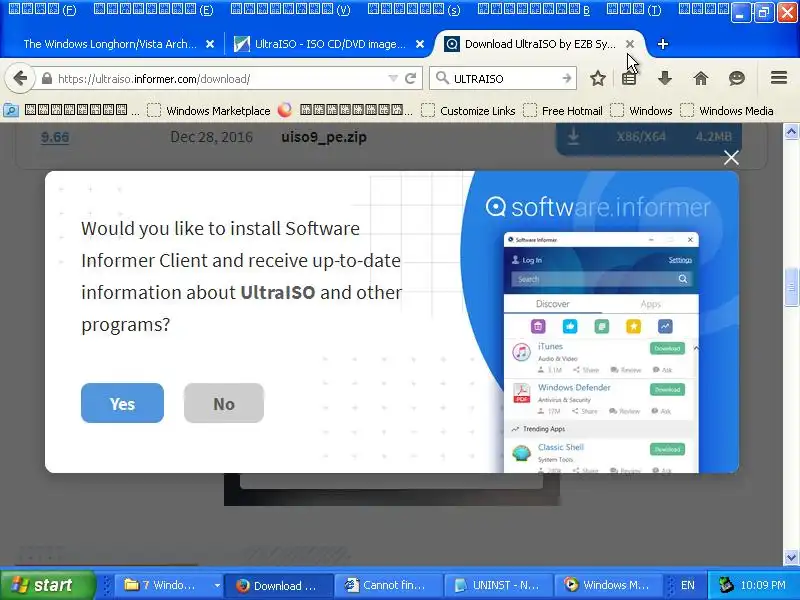Show bookmarks list icon
This screenshot has height=600, width=800.
[629, 79]
